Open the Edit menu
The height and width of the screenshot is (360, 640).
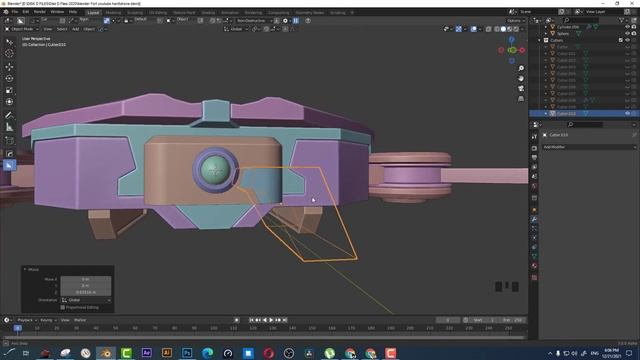pos(26,12)
